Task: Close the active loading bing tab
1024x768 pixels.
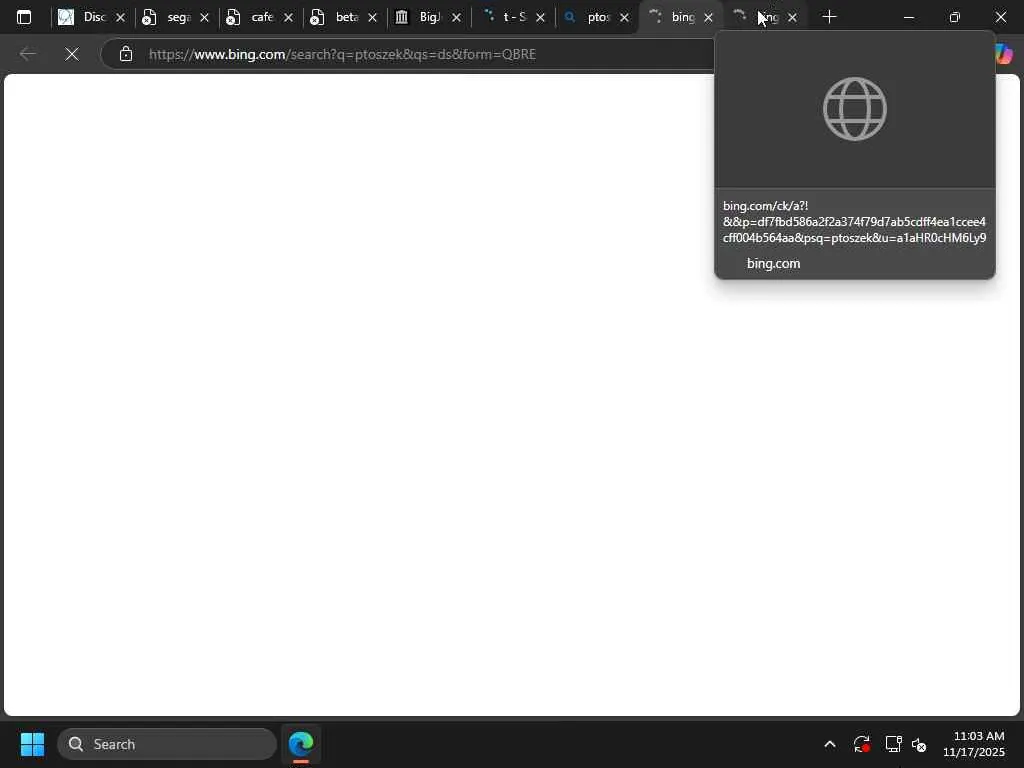Action: pos(709,18)
